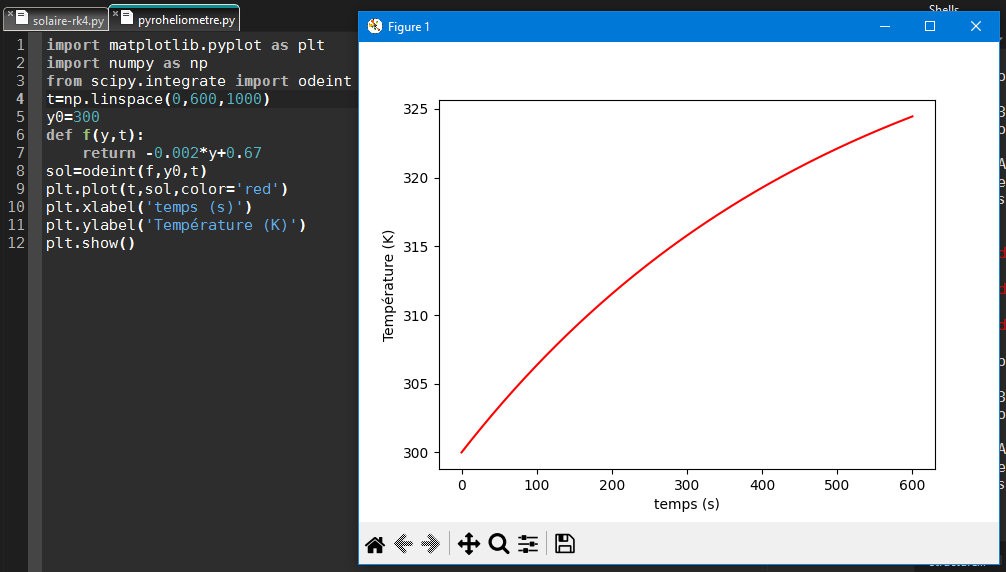Screen dimensions: 1006x572
Task: Click the y-axis tick label 325
Action: [415, 110]
